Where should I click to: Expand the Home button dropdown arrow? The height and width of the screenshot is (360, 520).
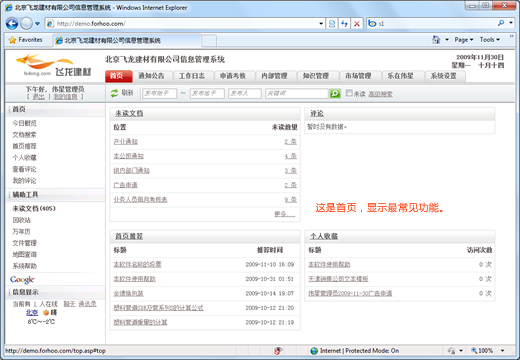pyautogui.click(x=447, y=40)
